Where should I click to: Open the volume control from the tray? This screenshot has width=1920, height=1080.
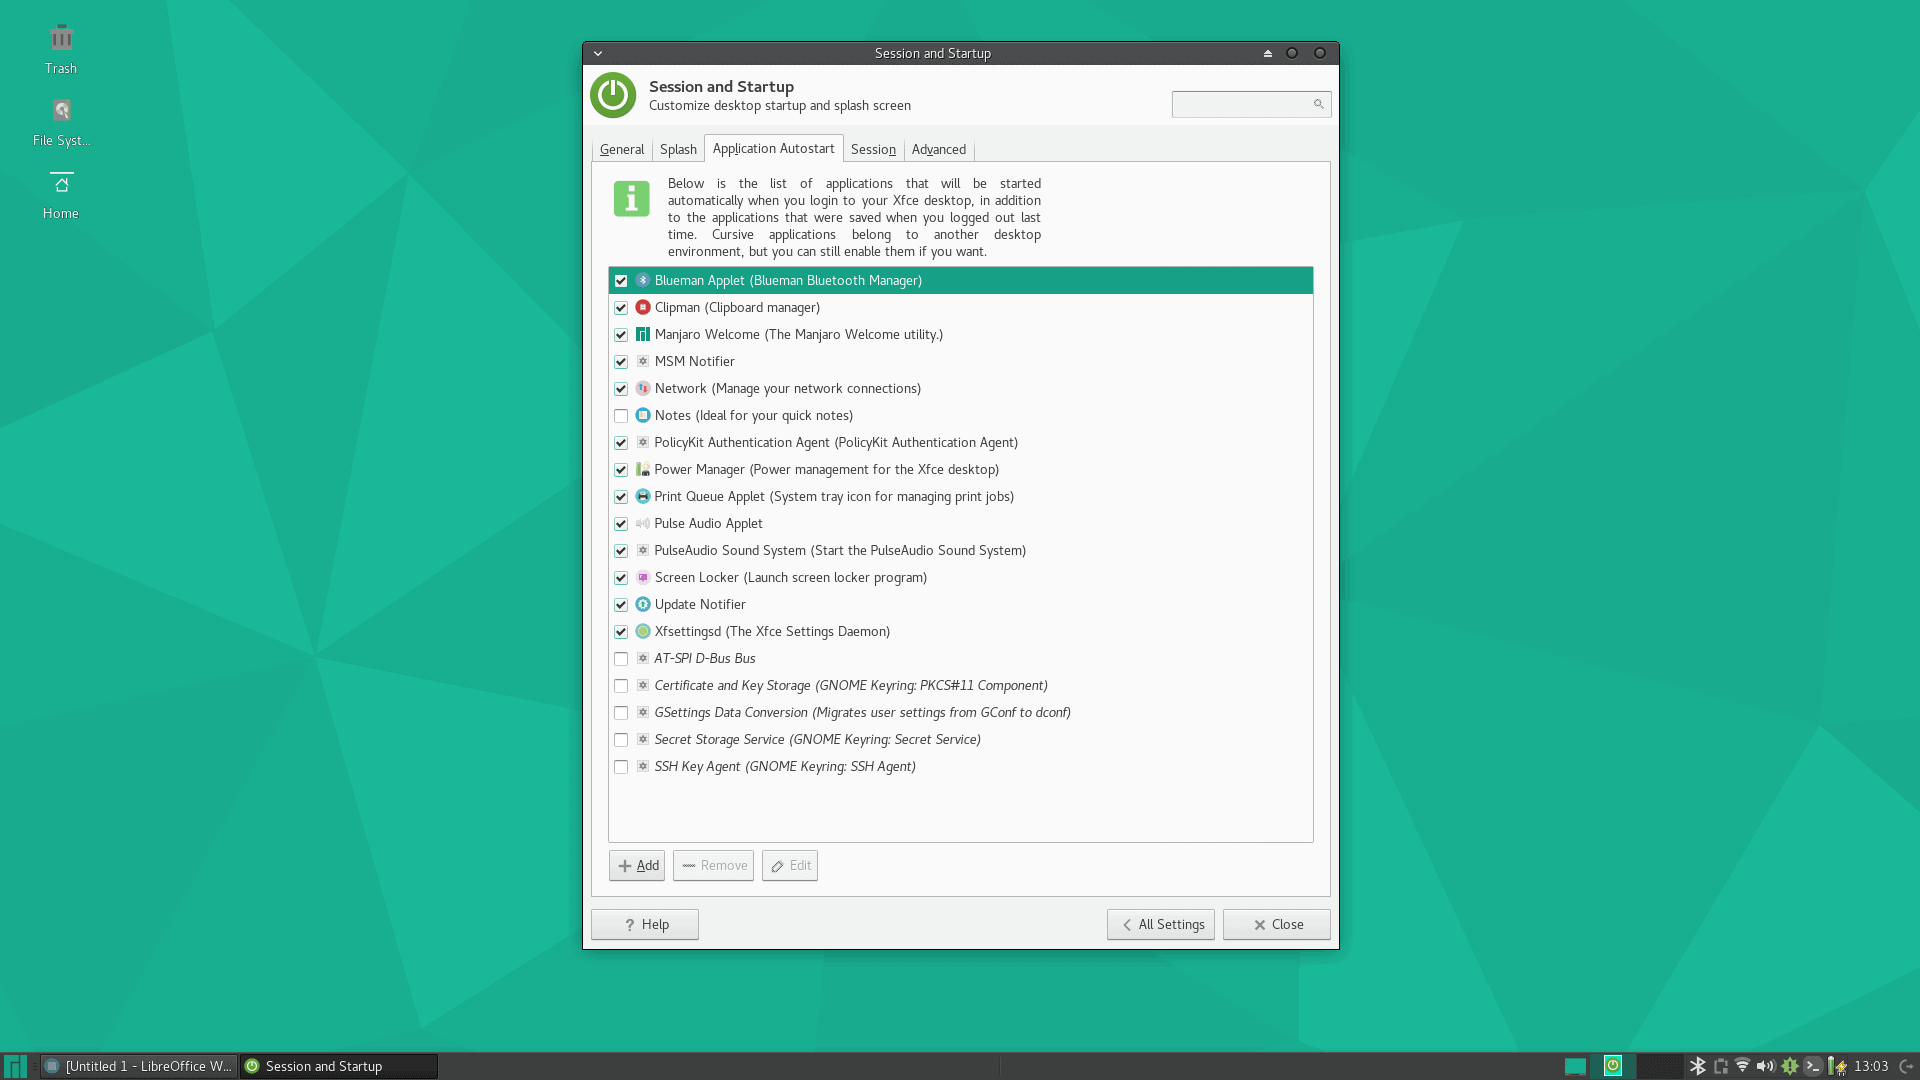pyautogui.click(x=1765, y=1066)
